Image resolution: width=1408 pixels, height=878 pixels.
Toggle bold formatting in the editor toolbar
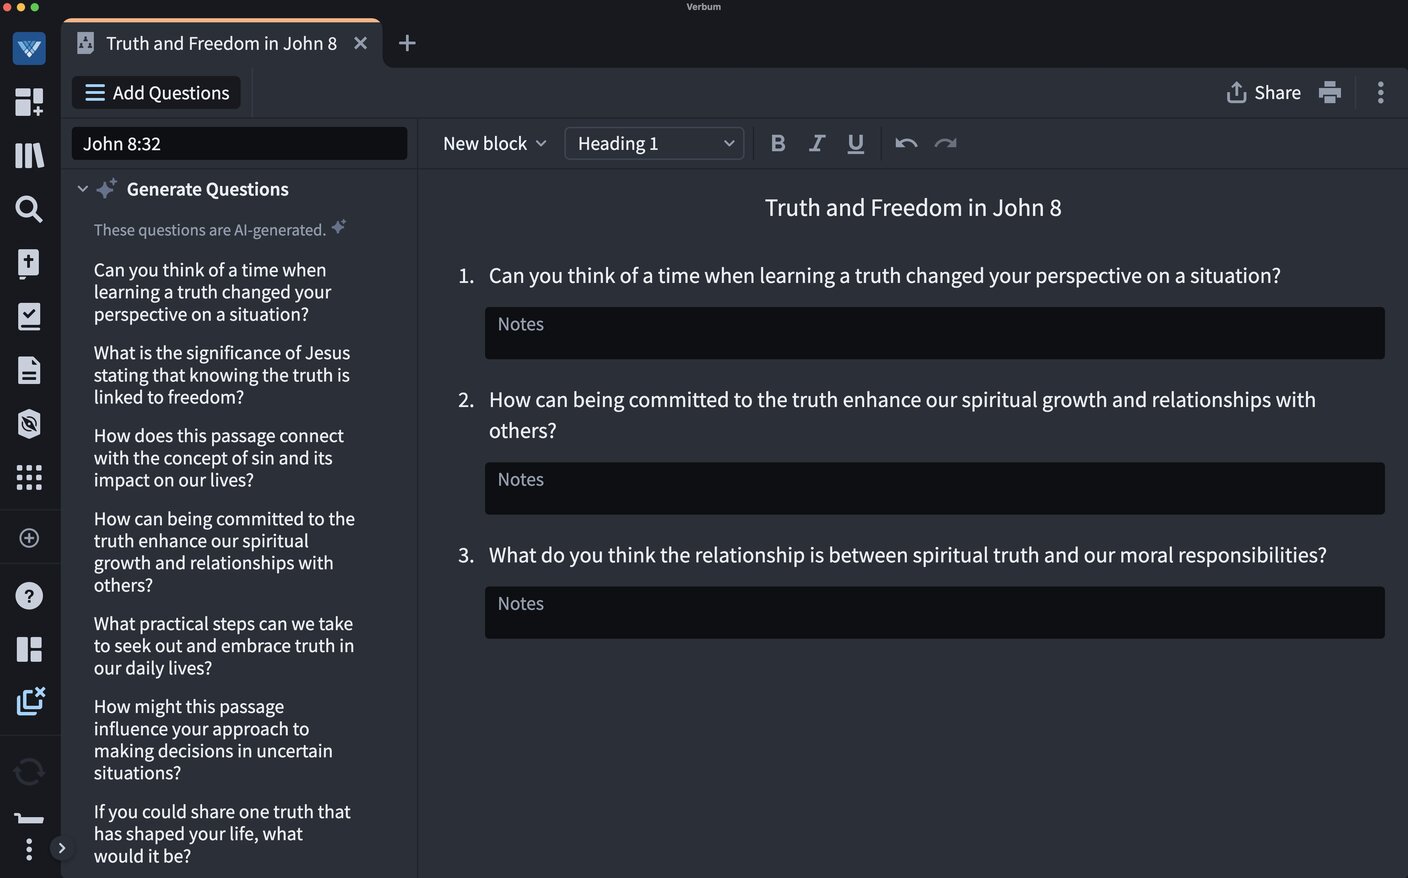pos(778,143)
